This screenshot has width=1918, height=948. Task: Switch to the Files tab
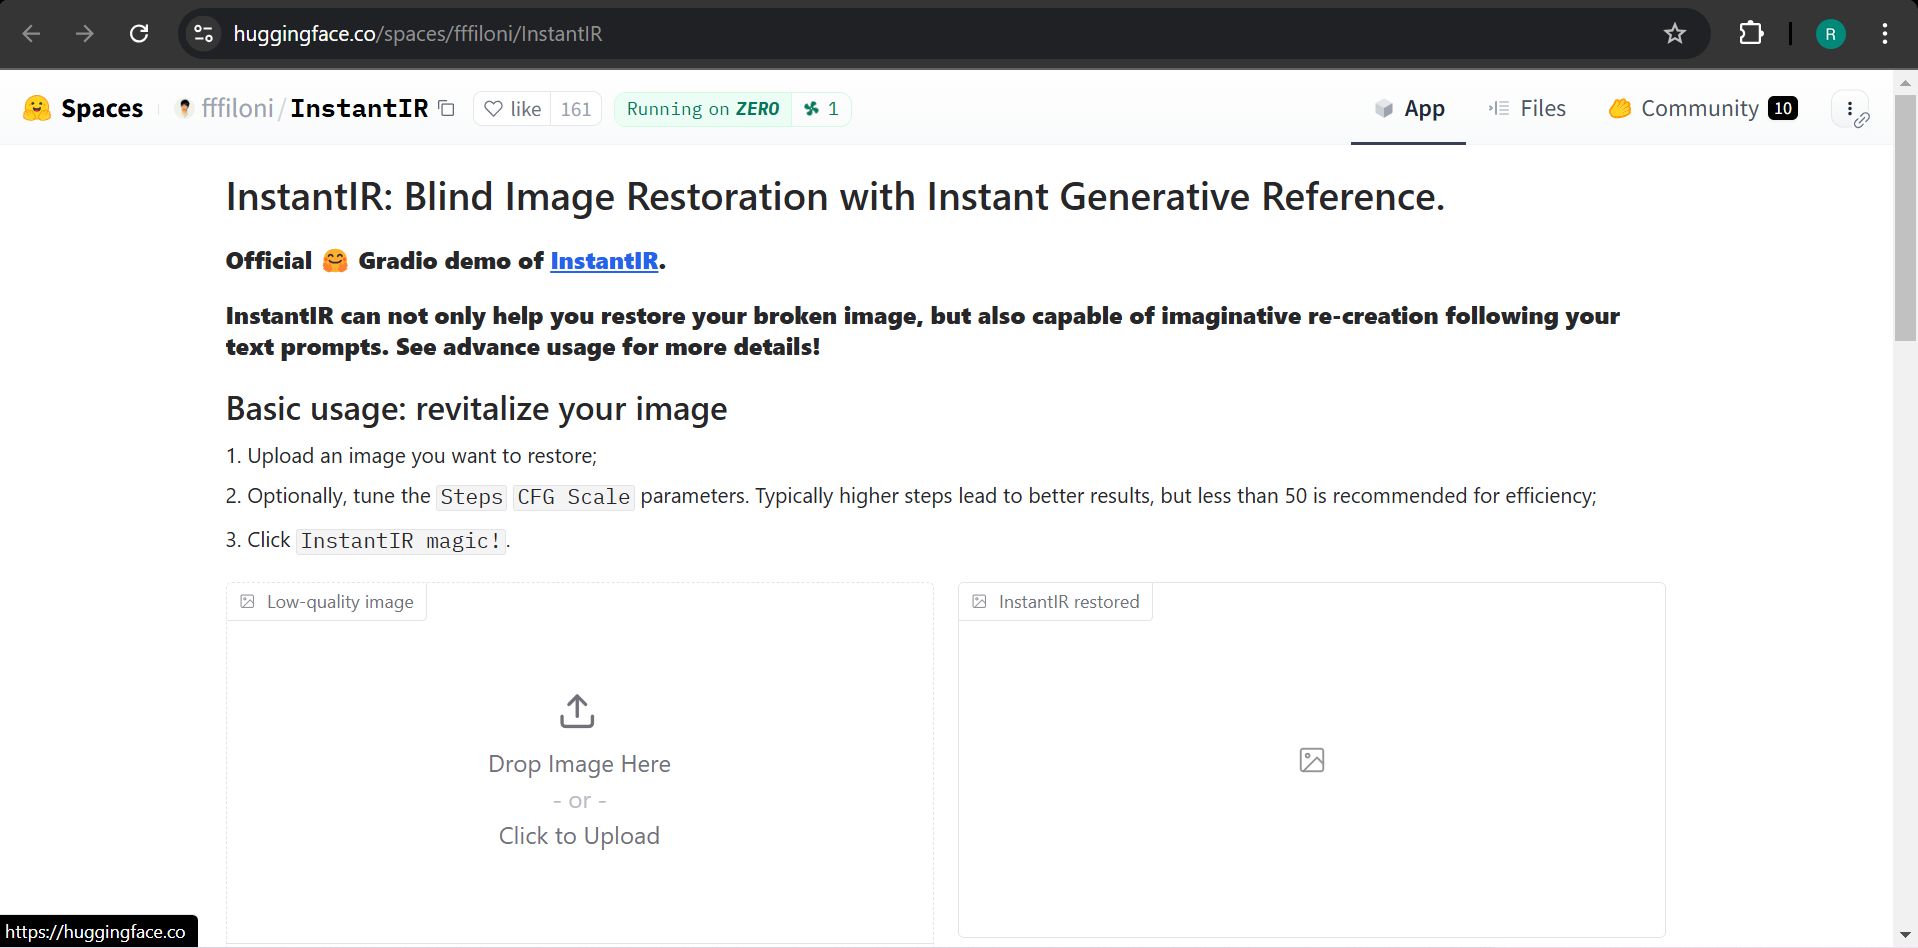click(x=1527, y=108)
